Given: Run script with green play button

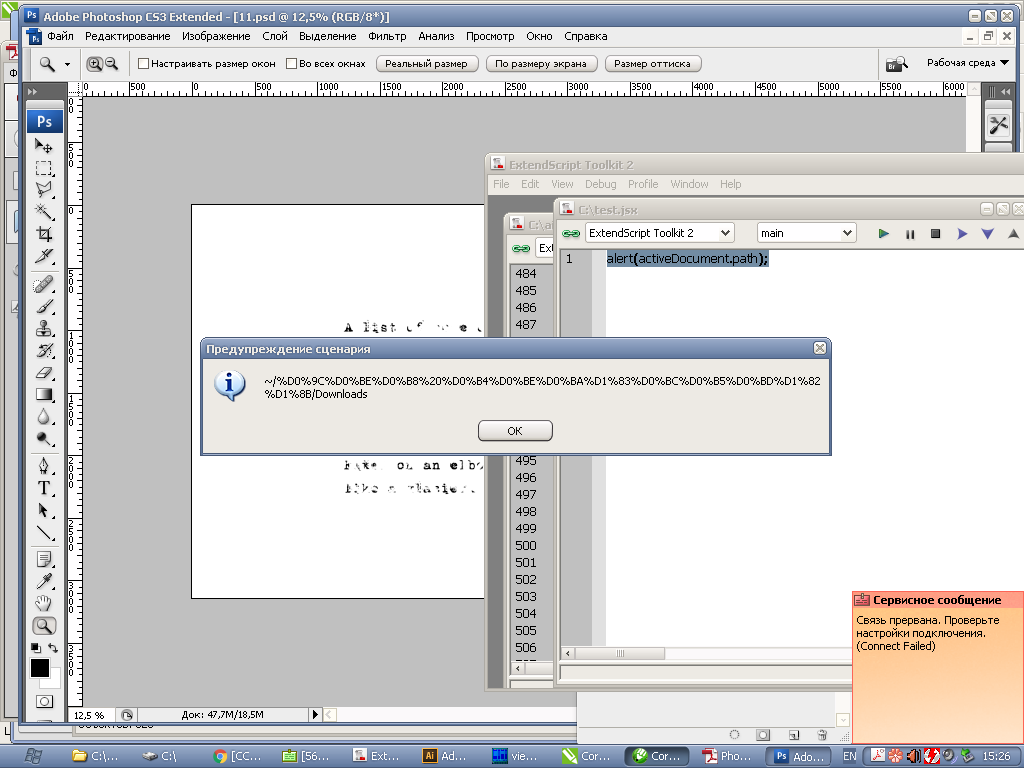Looking at the screenshot, I should pos(884,233).
